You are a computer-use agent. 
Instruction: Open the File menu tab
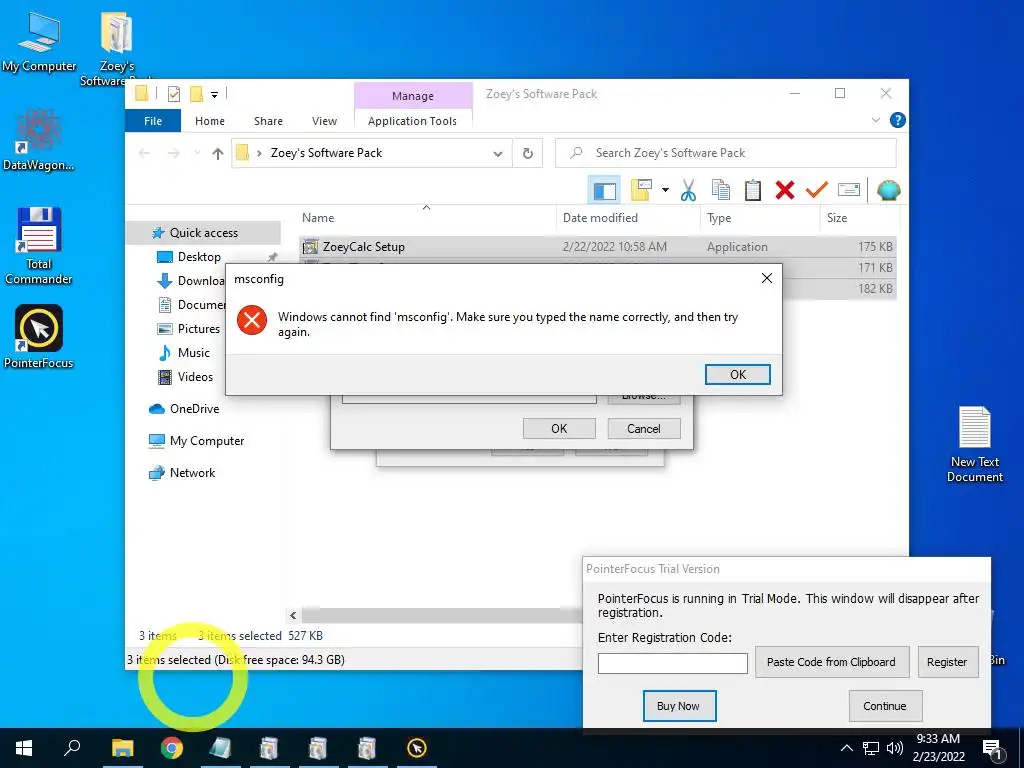[x=153, y=121]
